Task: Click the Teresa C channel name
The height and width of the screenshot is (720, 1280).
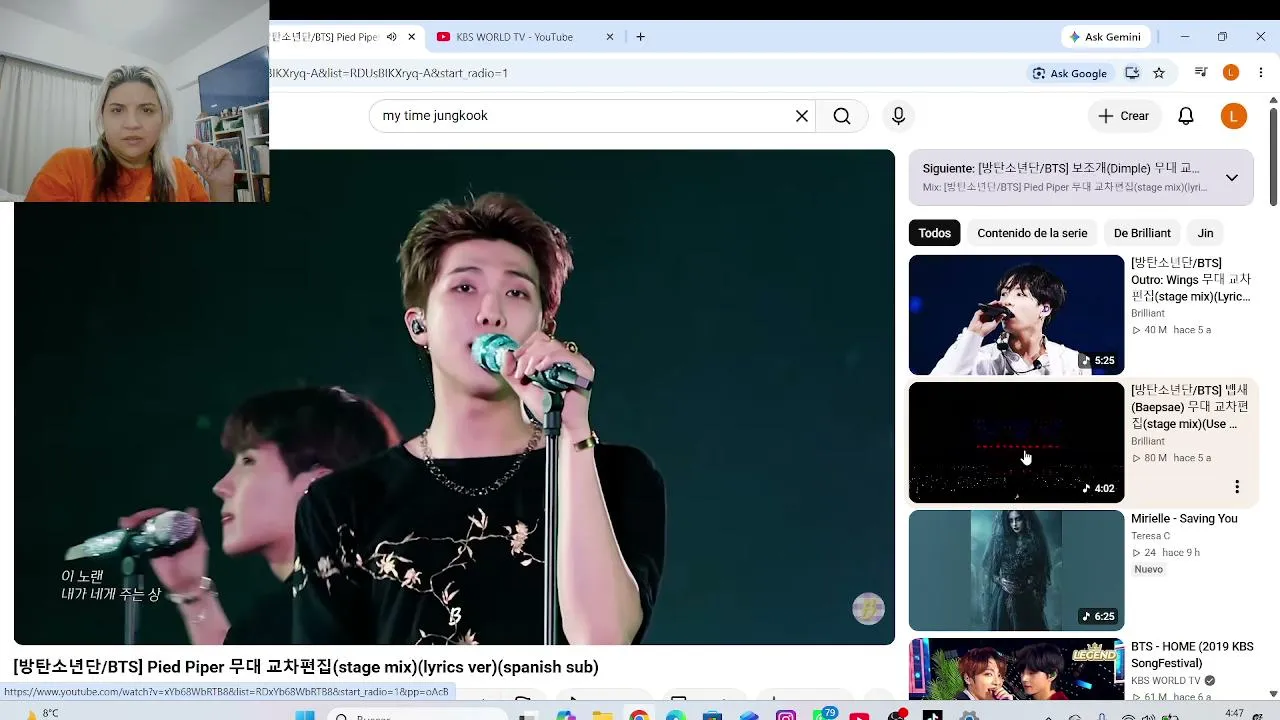Action: tap(1150, 536)
